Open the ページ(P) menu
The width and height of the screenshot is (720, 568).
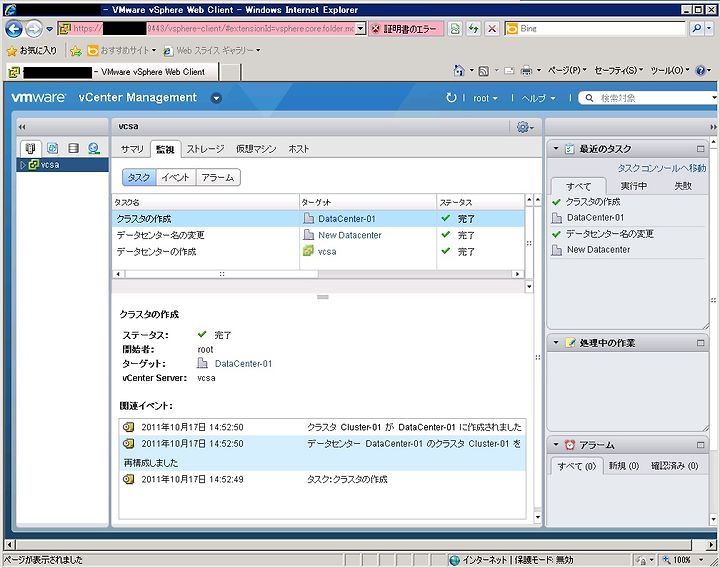[567, 70]
